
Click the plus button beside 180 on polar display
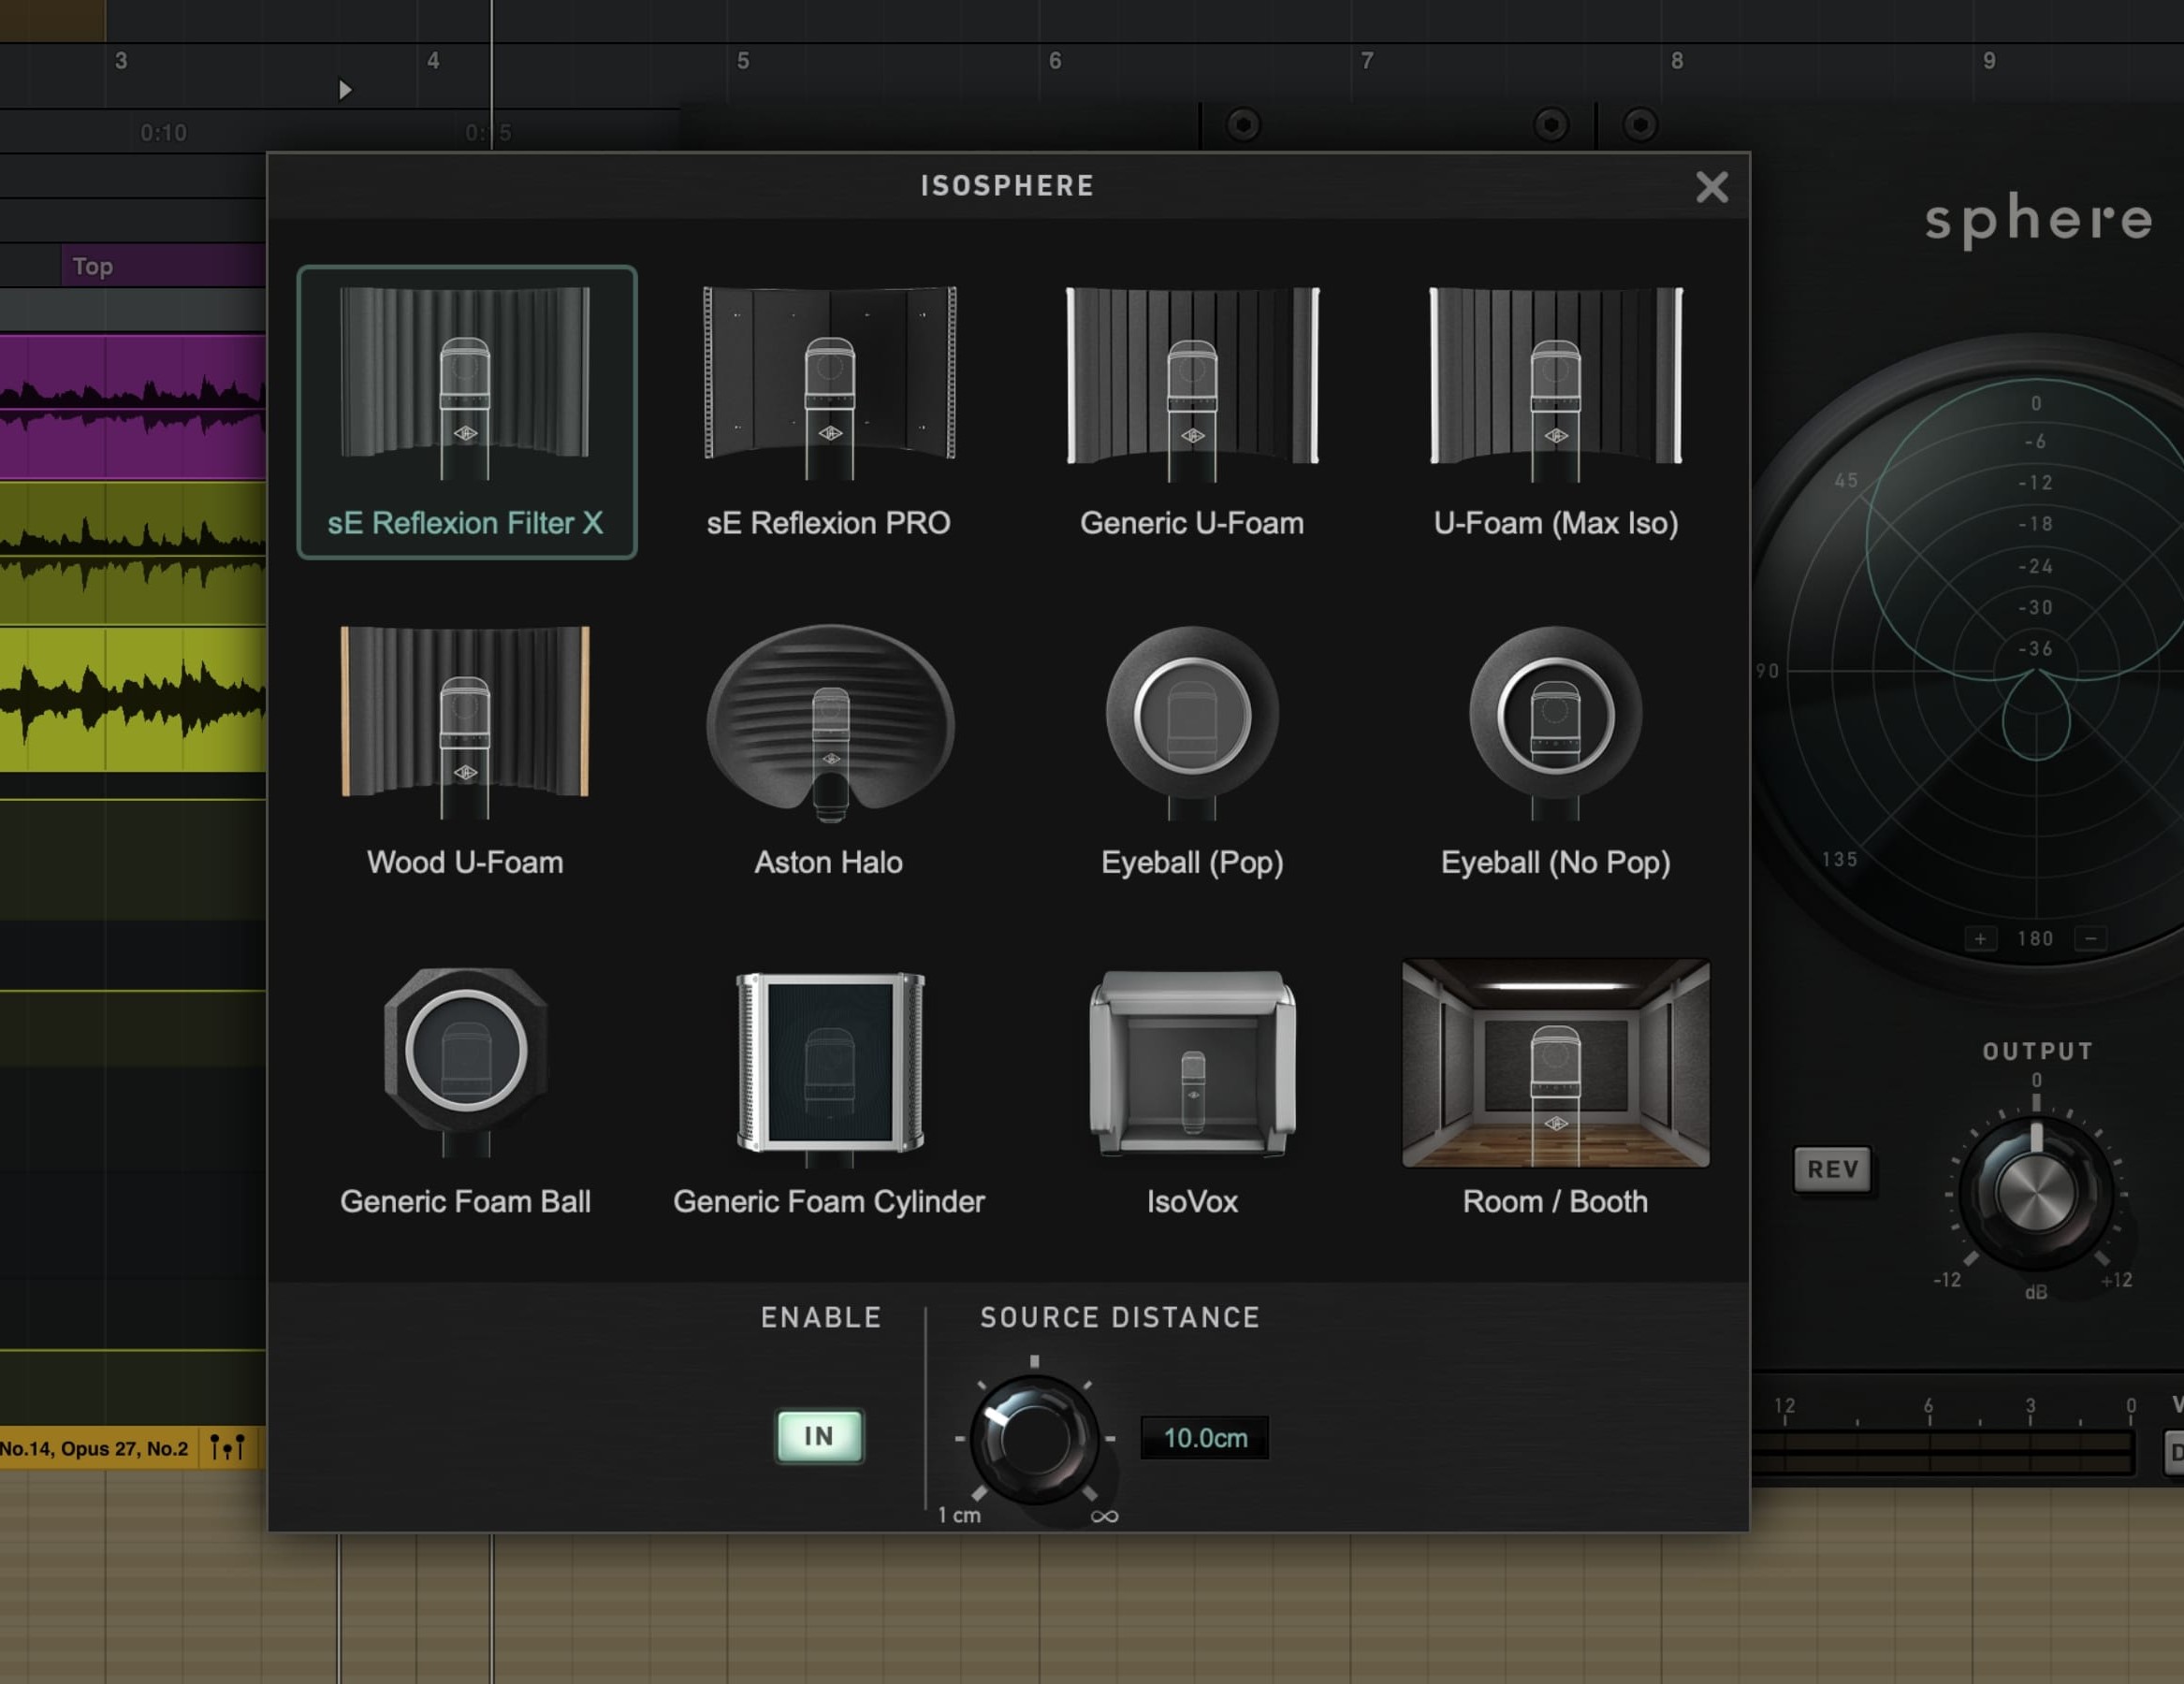tap(1980, 938)
